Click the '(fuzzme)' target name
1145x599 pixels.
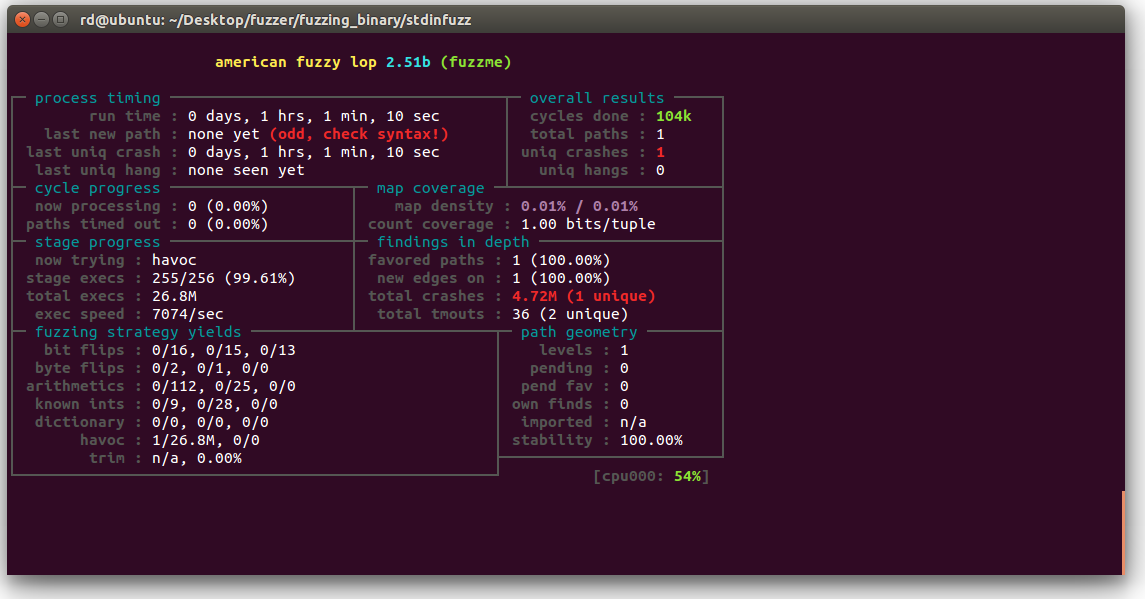point(475,62)
